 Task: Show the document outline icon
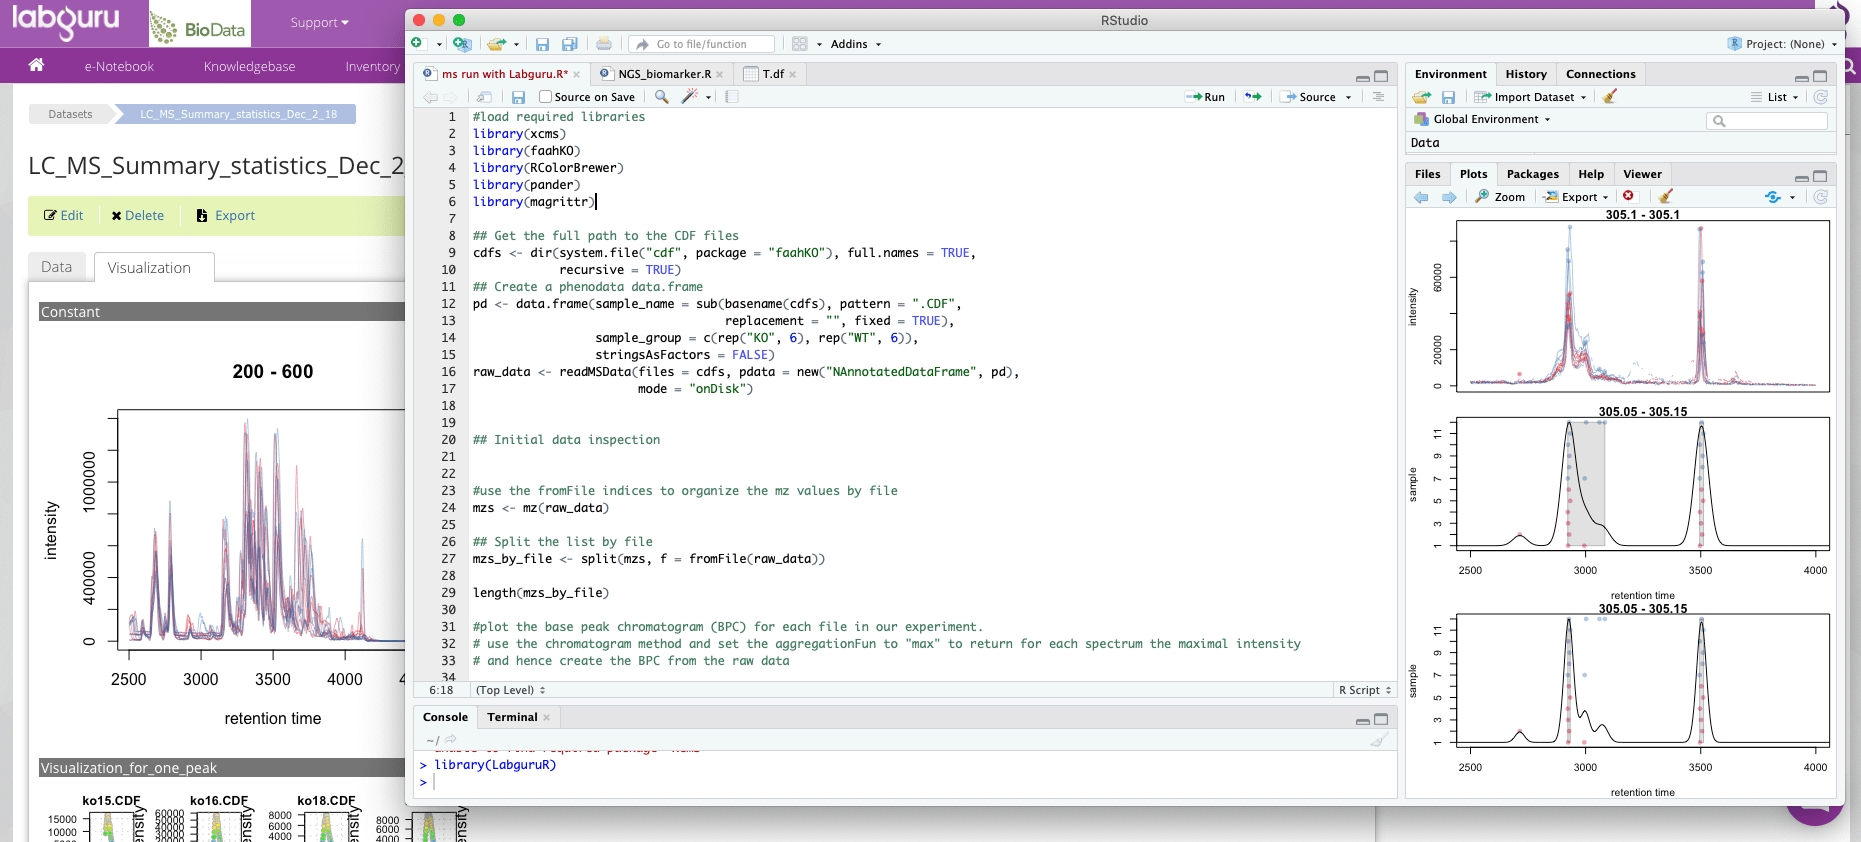coord(1378,97)
